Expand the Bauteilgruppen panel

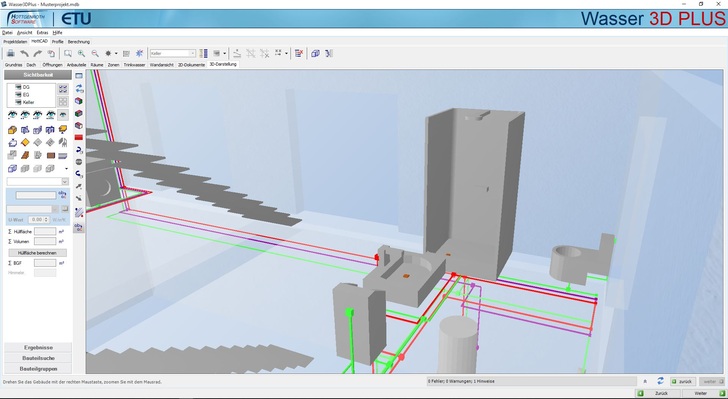pyautogui.click(x=38, y=369)
